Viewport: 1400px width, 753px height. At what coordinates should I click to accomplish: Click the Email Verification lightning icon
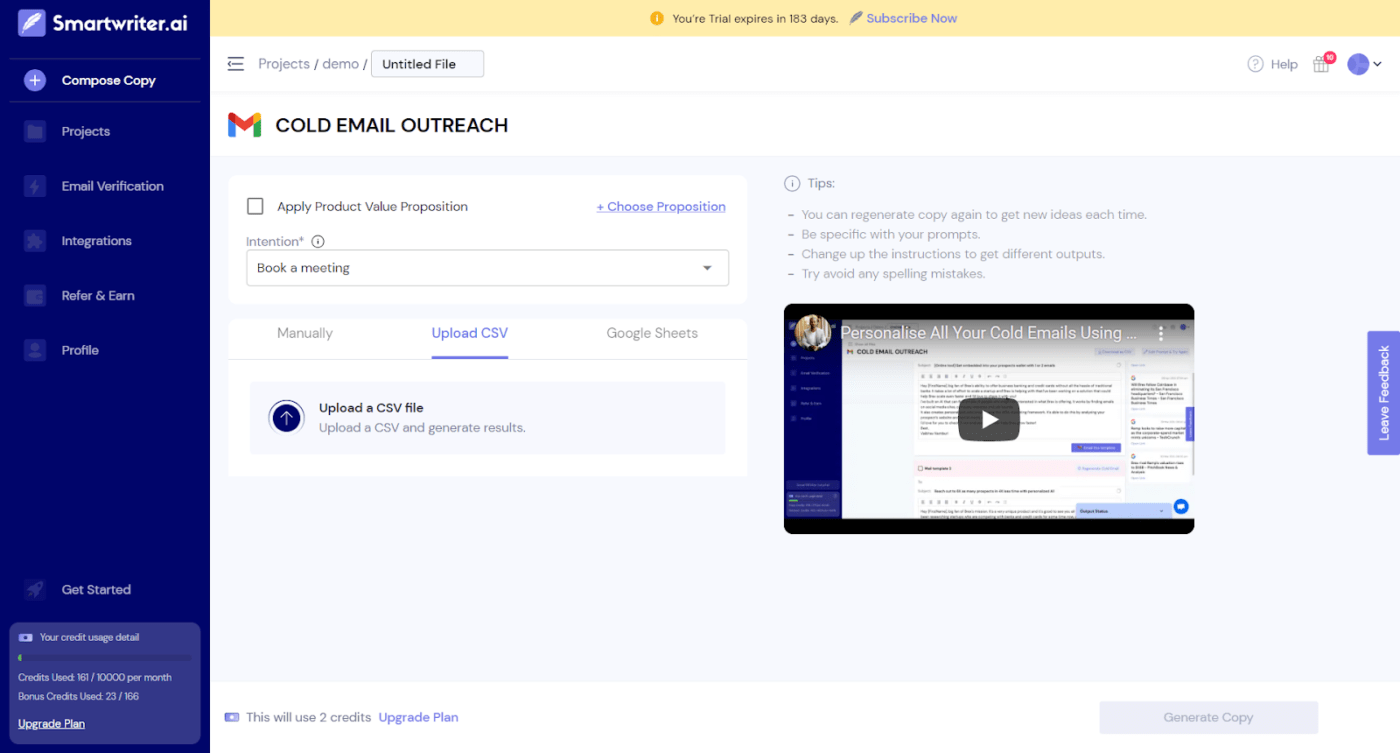[x=35, y=186]
